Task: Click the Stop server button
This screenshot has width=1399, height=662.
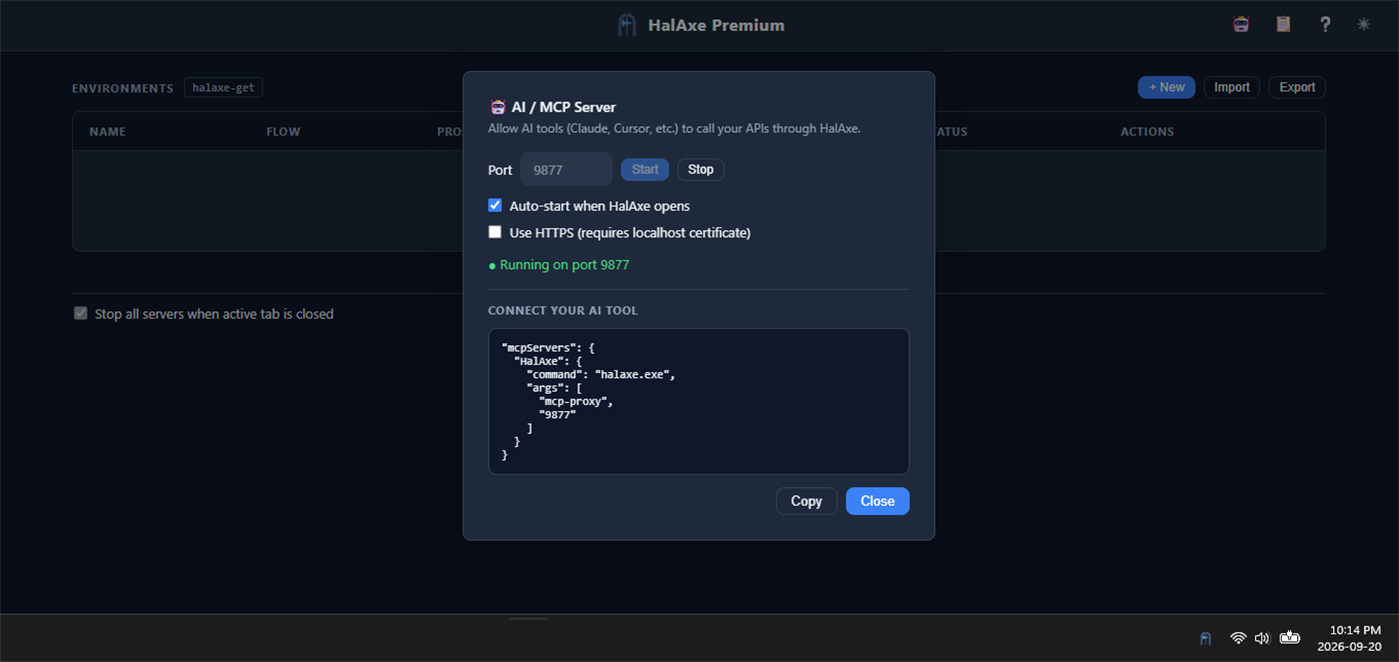Action: (701, 170)
